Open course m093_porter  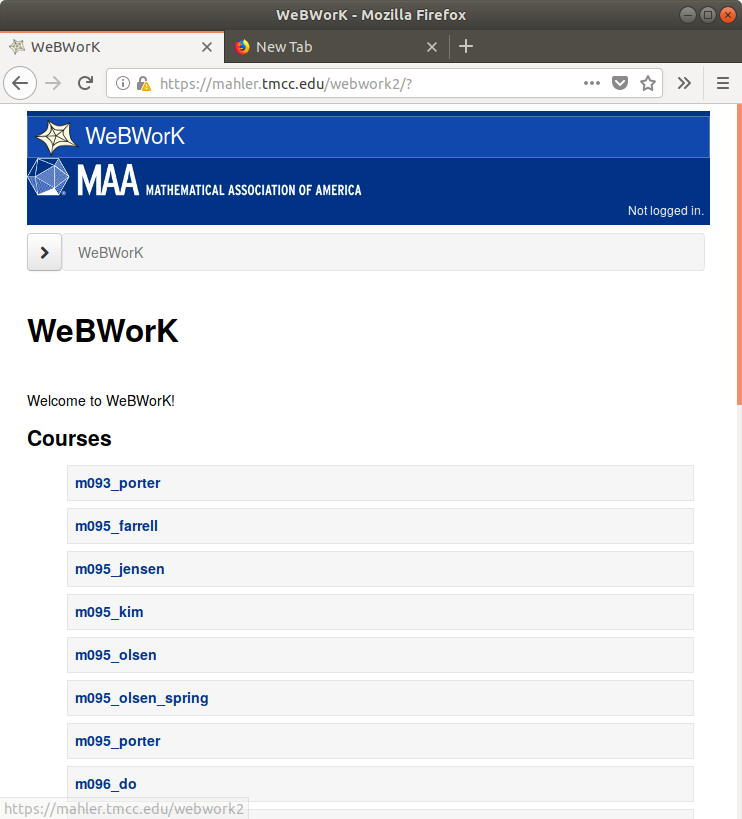click(x=117, y=483)
